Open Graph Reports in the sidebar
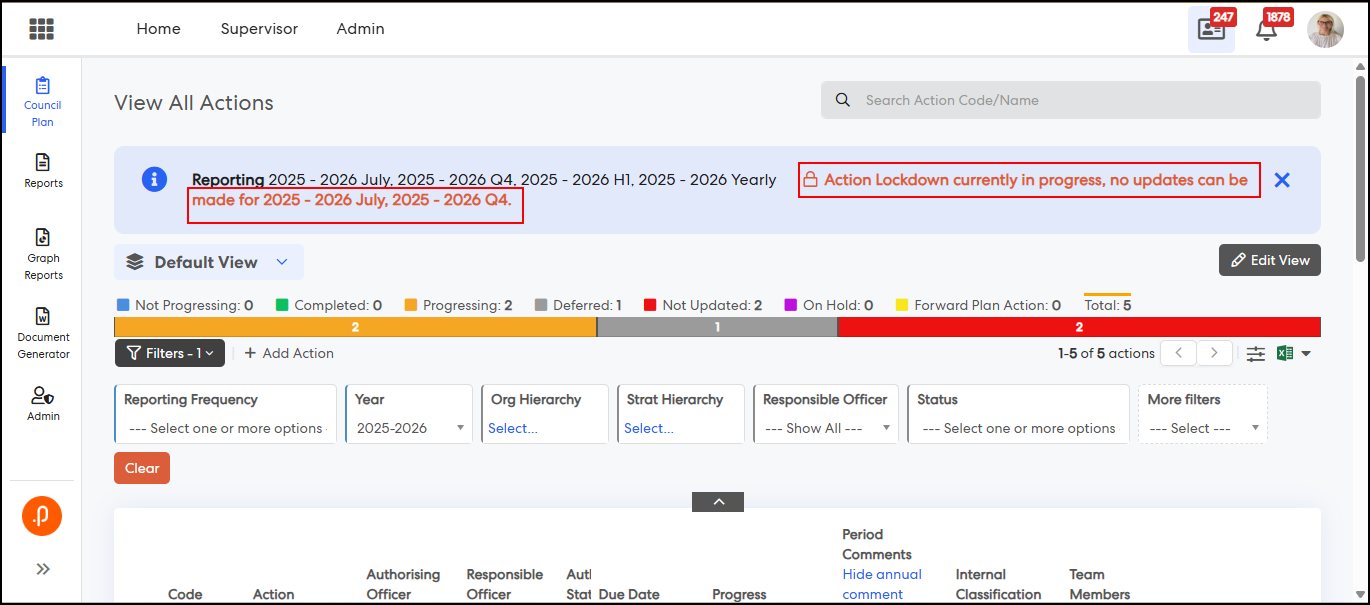Viewport: 1370px width, 605px height. click(x=43, y=254)
